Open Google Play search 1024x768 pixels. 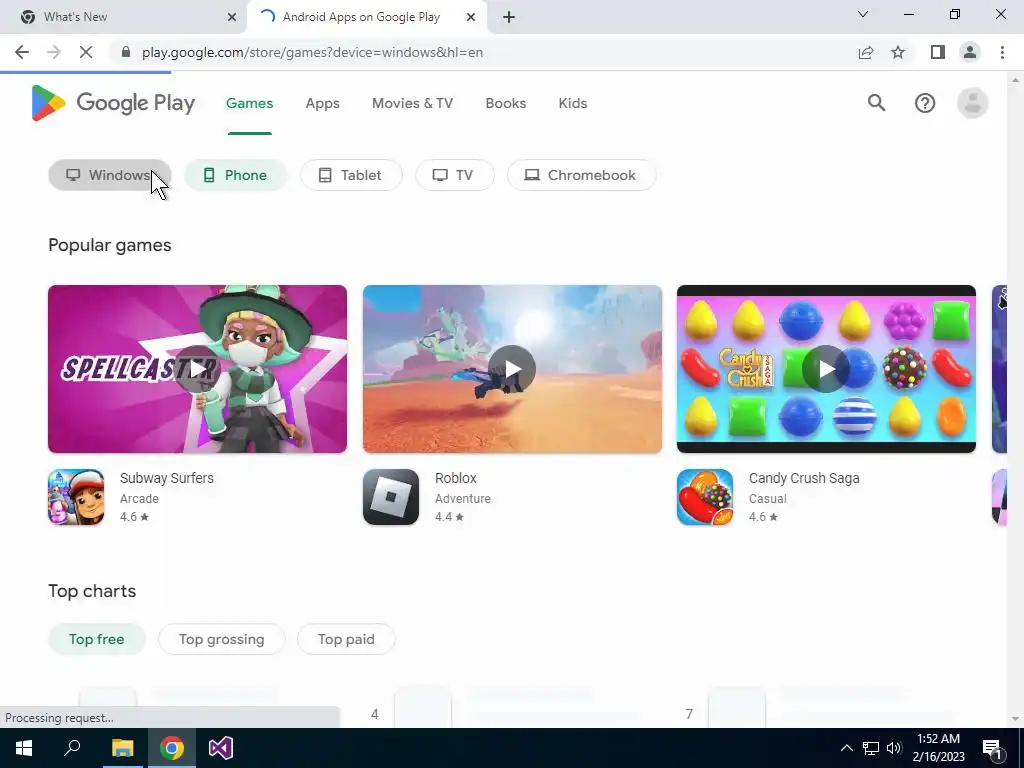point(876,103)
